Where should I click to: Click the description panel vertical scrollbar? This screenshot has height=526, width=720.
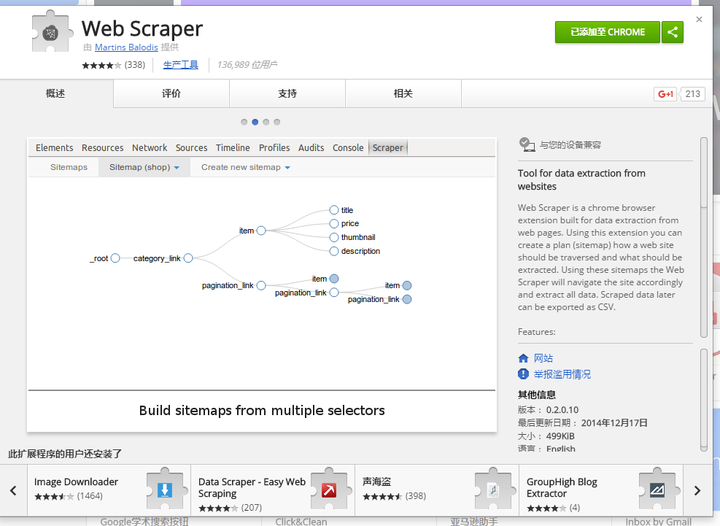(x=704, y=237)
